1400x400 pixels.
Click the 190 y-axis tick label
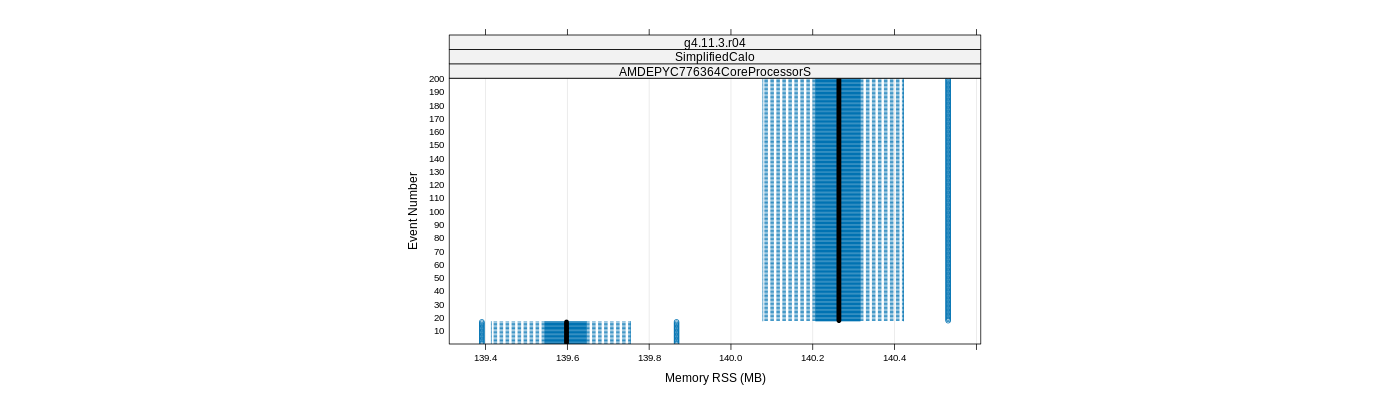coord(436,92)
